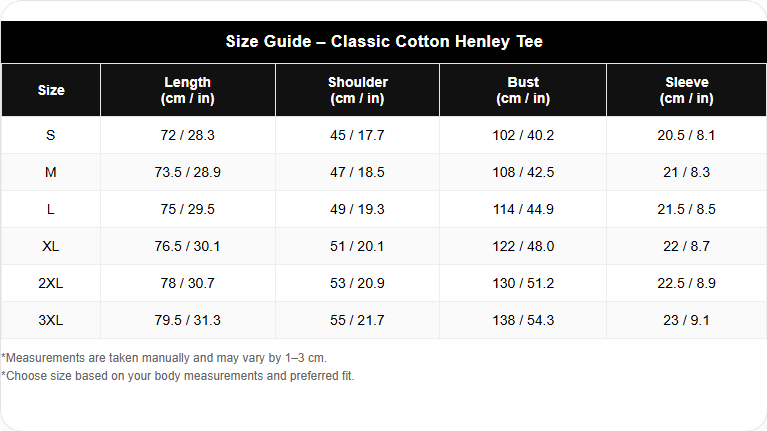Select the 3XL size row label

[x=51, y=320]
